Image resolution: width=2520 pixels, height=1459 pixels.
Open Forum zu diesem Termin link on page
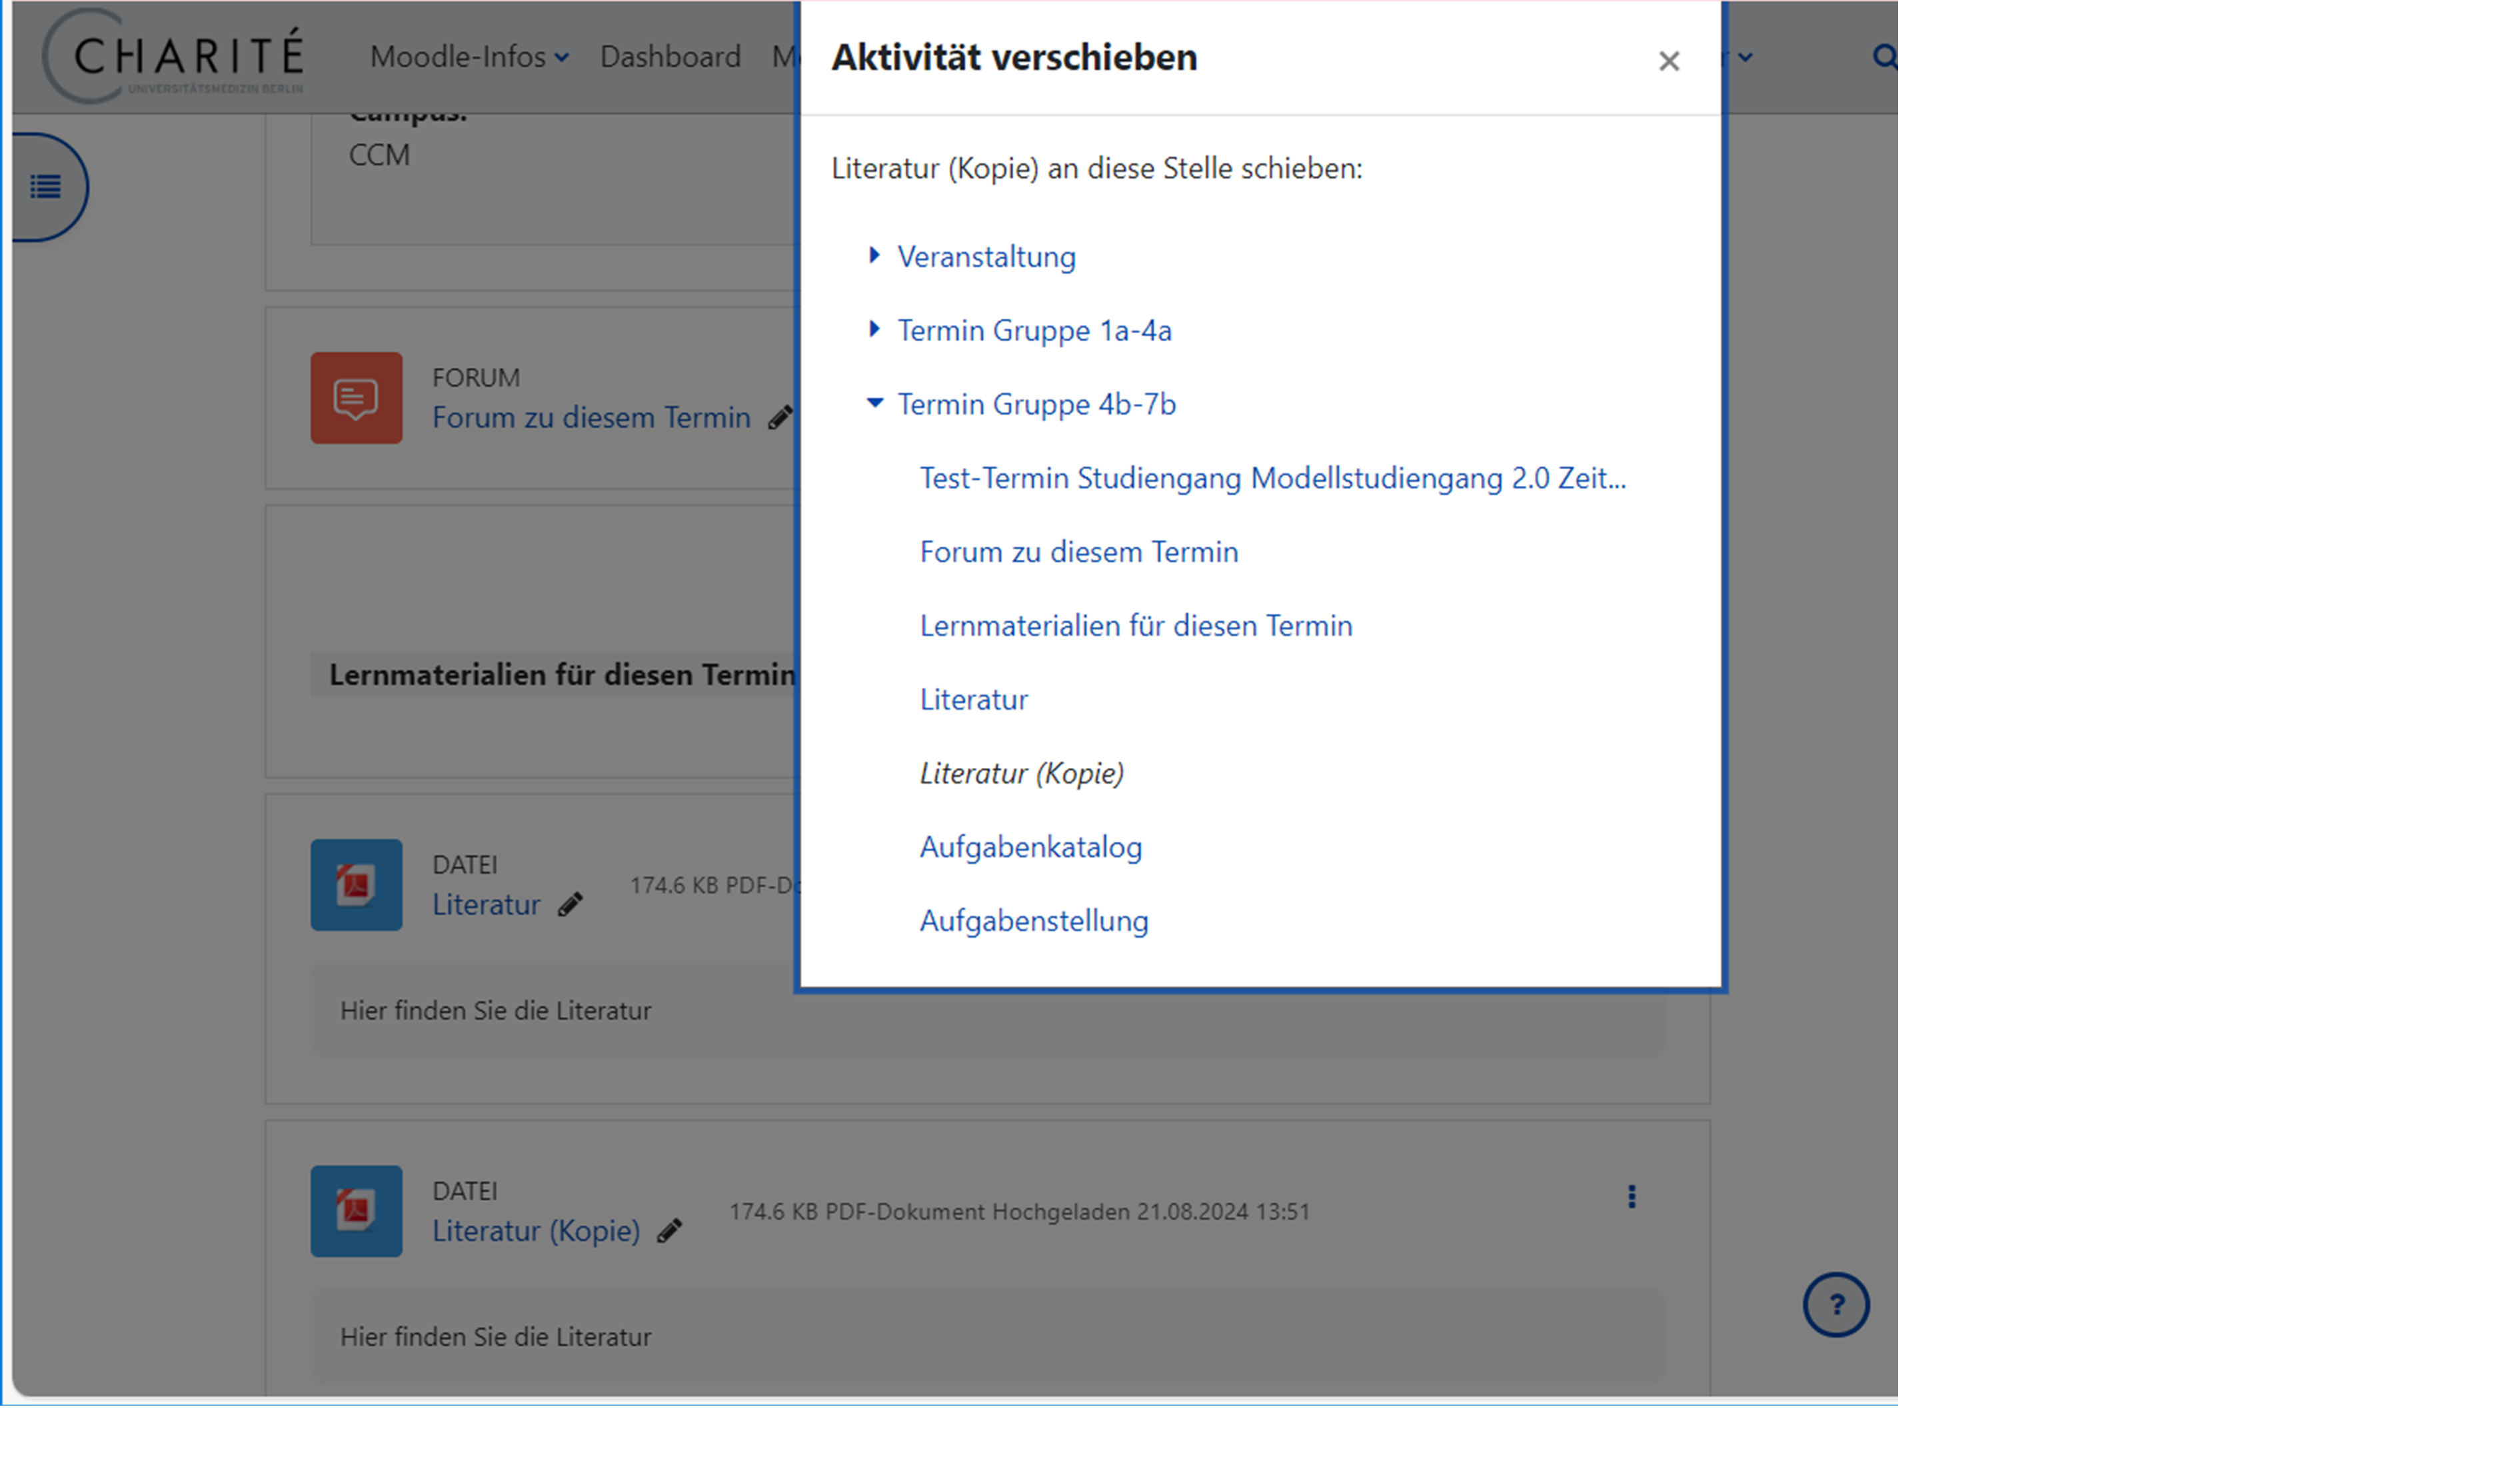[591, 418]
